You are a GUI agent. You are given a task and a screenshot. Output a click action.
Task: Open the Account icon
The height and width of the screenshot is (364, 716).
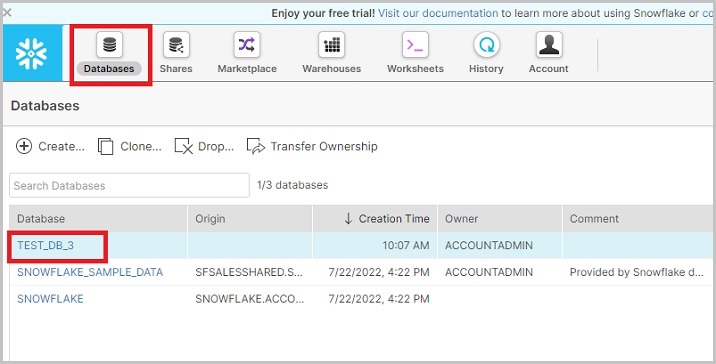click(549, 45)
